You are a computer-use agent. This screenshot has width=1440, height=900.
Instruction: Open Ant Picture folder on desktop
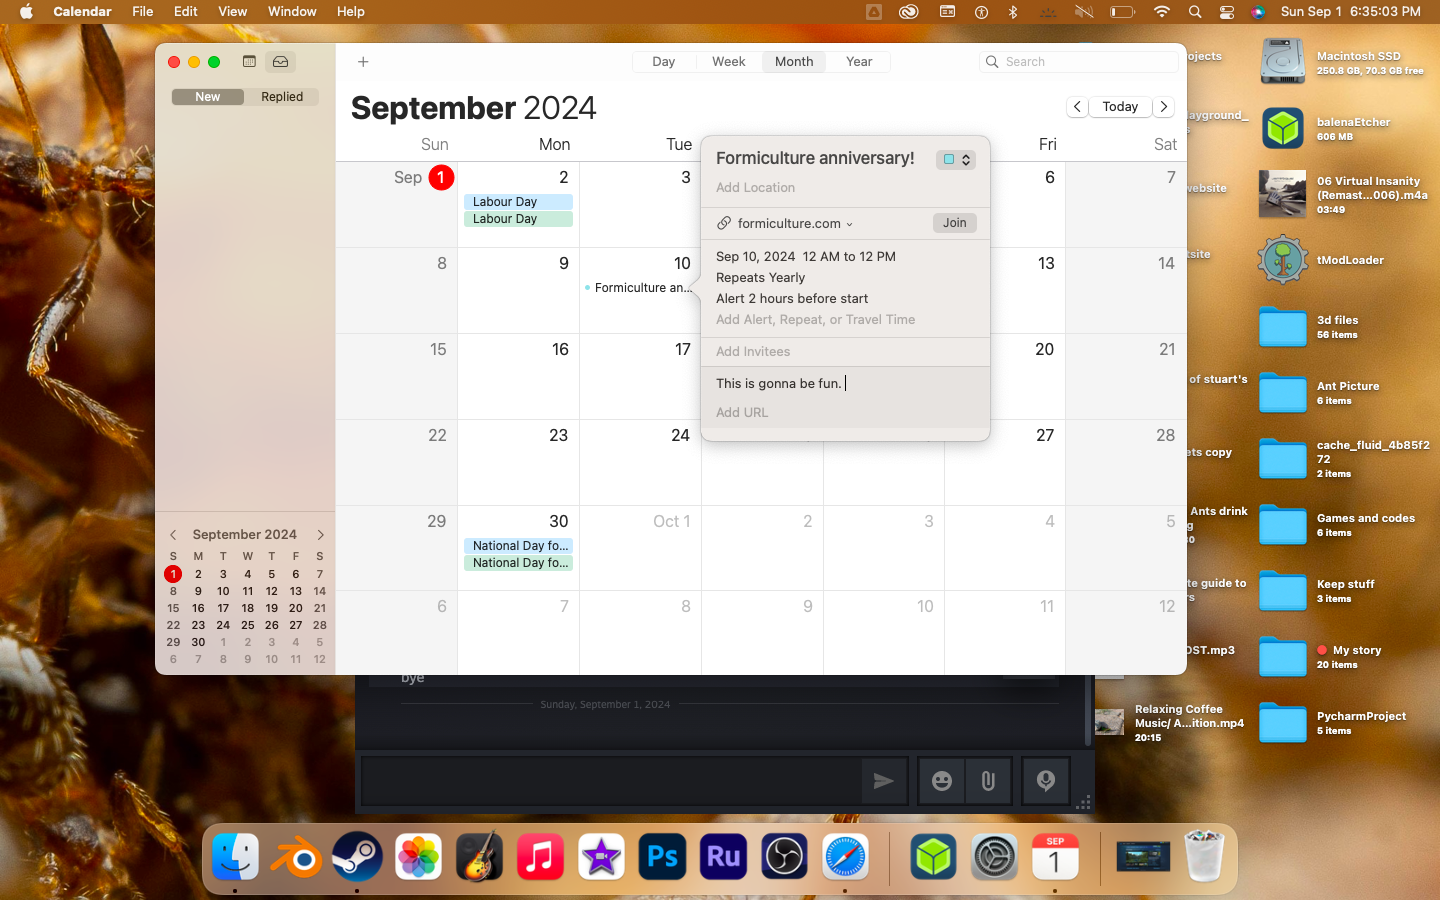1283,392
